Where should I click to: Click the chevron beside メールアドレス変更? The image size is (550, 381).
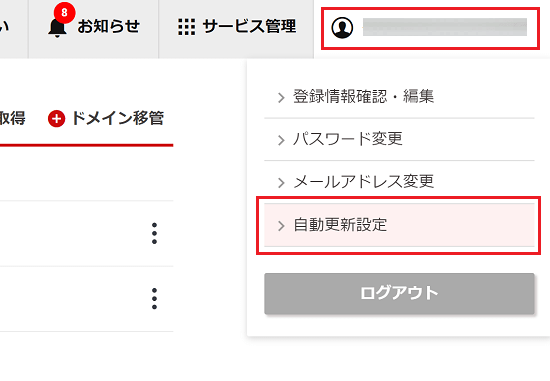[281, 182]
